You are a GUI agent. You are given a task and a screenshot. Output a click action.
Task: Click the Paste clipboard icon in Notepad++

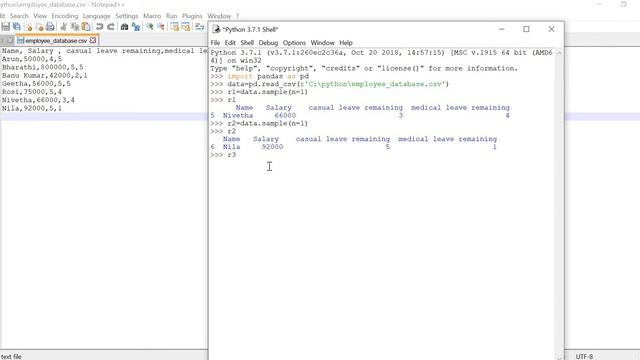click(x=86, y=27)
